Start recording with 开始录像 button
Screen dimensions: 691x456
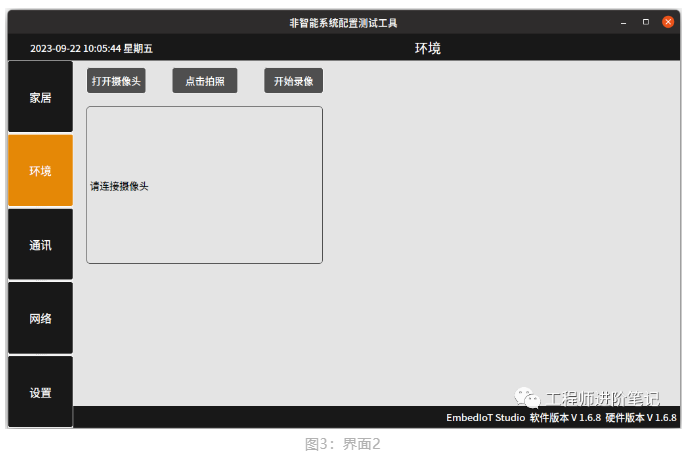click(293, 81)
